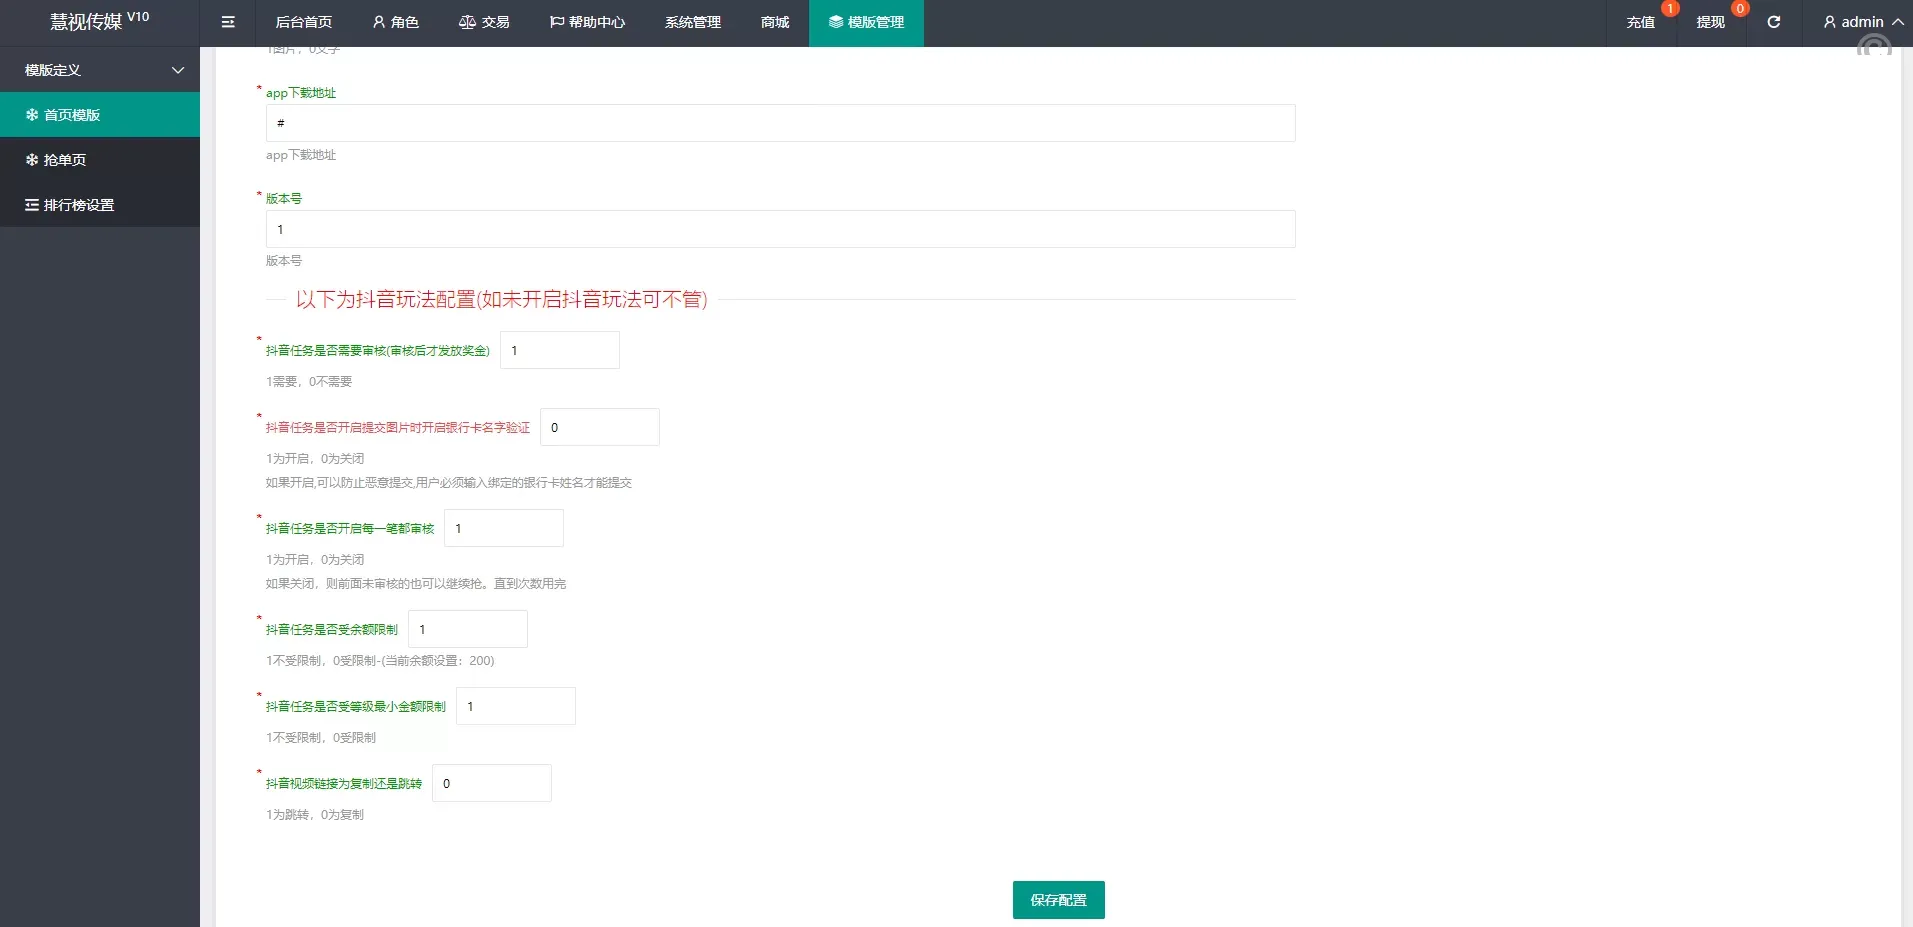Click the admin user avatar icon
This screenshot has height=927, width=1913.
(x=1826, y=21)
